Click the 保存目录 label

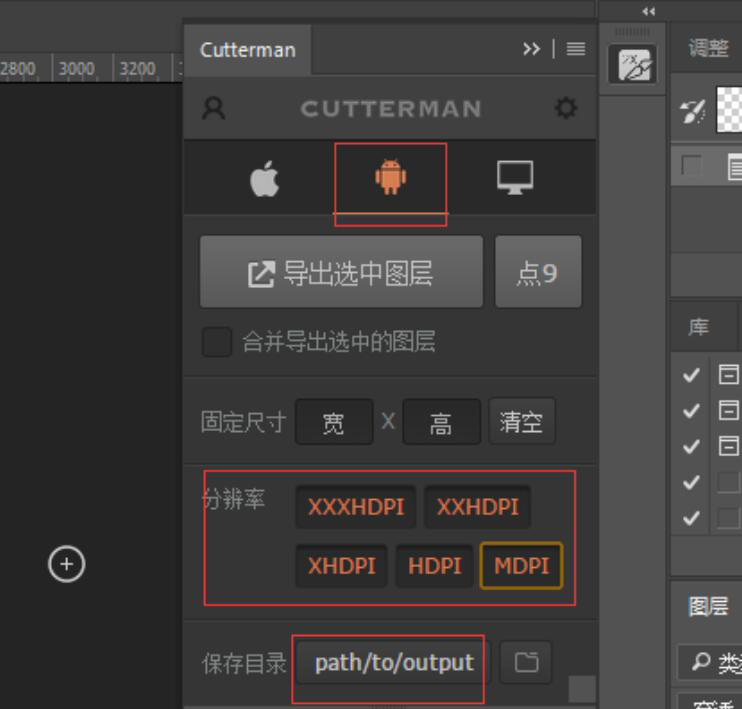tap(244, 663)
